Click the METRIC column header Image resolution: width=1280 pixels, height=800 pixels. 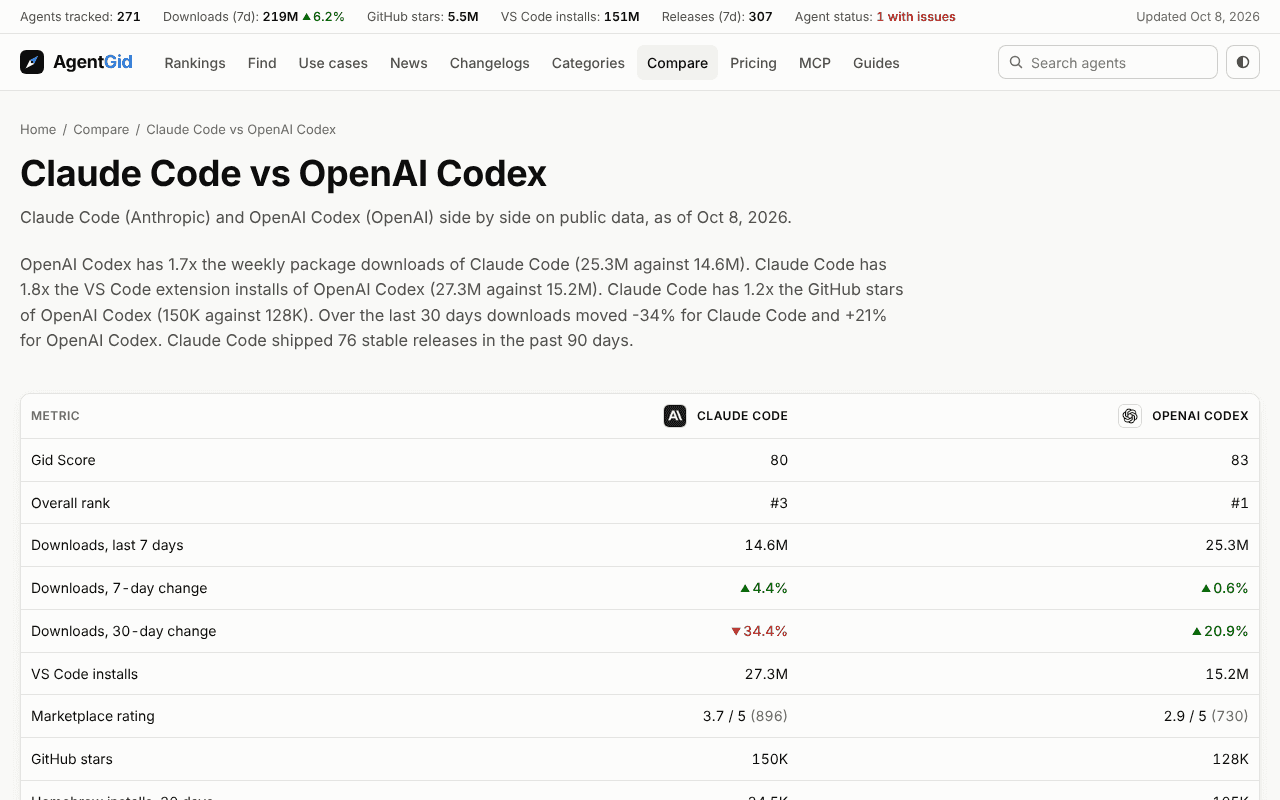coord(55,416)
